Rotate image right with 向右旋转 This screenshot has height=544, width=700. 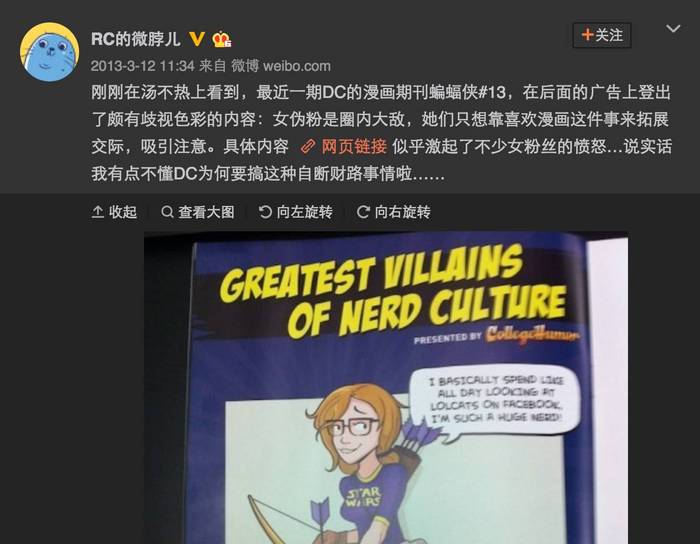tap(394, 212)
